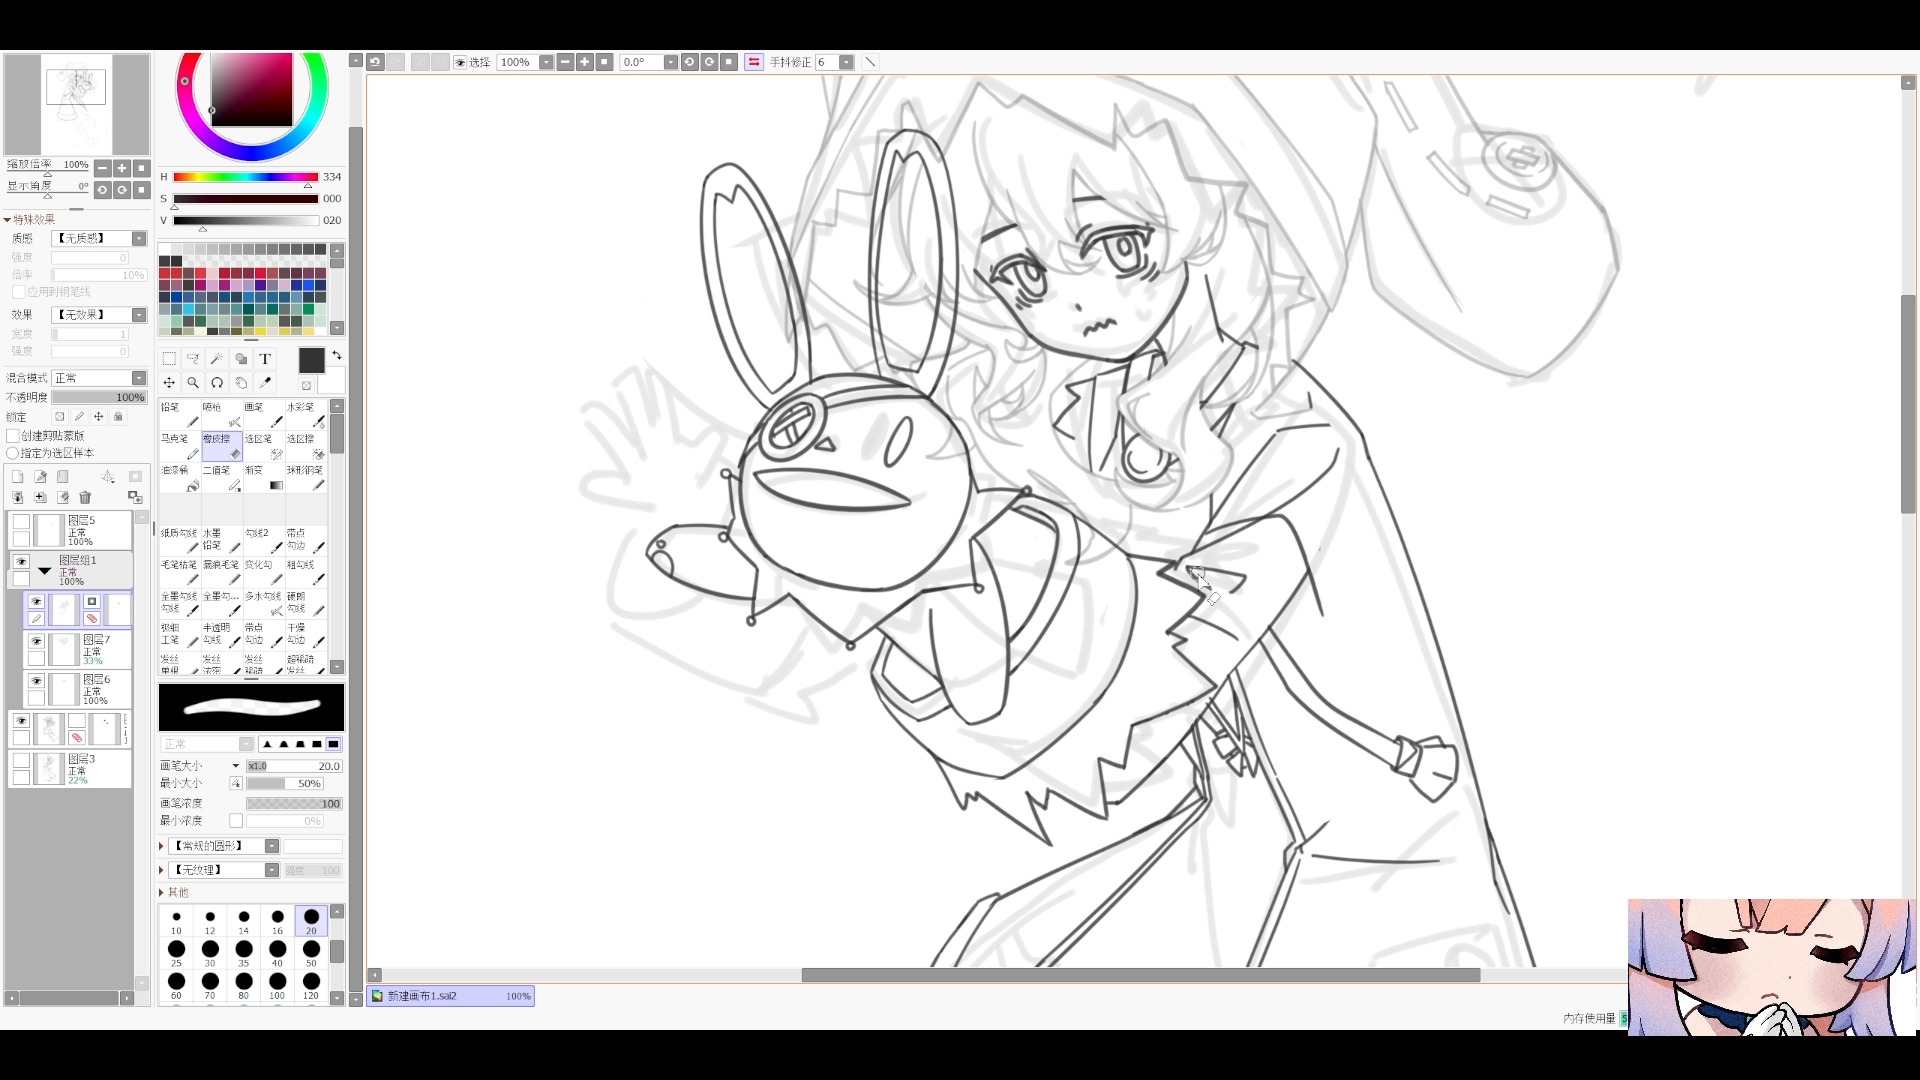Image resolution: width=1920 pixels, height=1080 pixels.
Task: Hide the 图层组1 layer group
Action: pyautogui.click(x=21, y=562)
